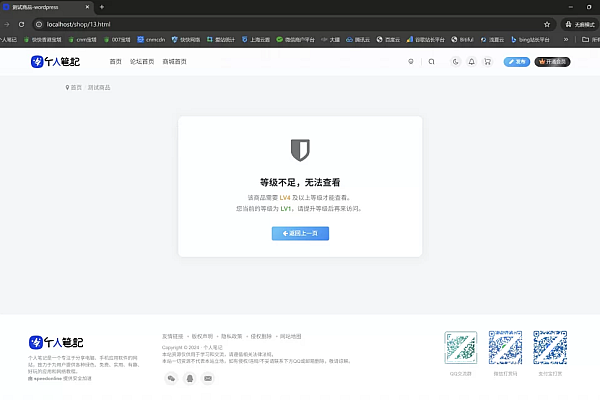Open the 微信商户平台 bookmark
This screenshot has height=400, width=600.
point(295,39)
